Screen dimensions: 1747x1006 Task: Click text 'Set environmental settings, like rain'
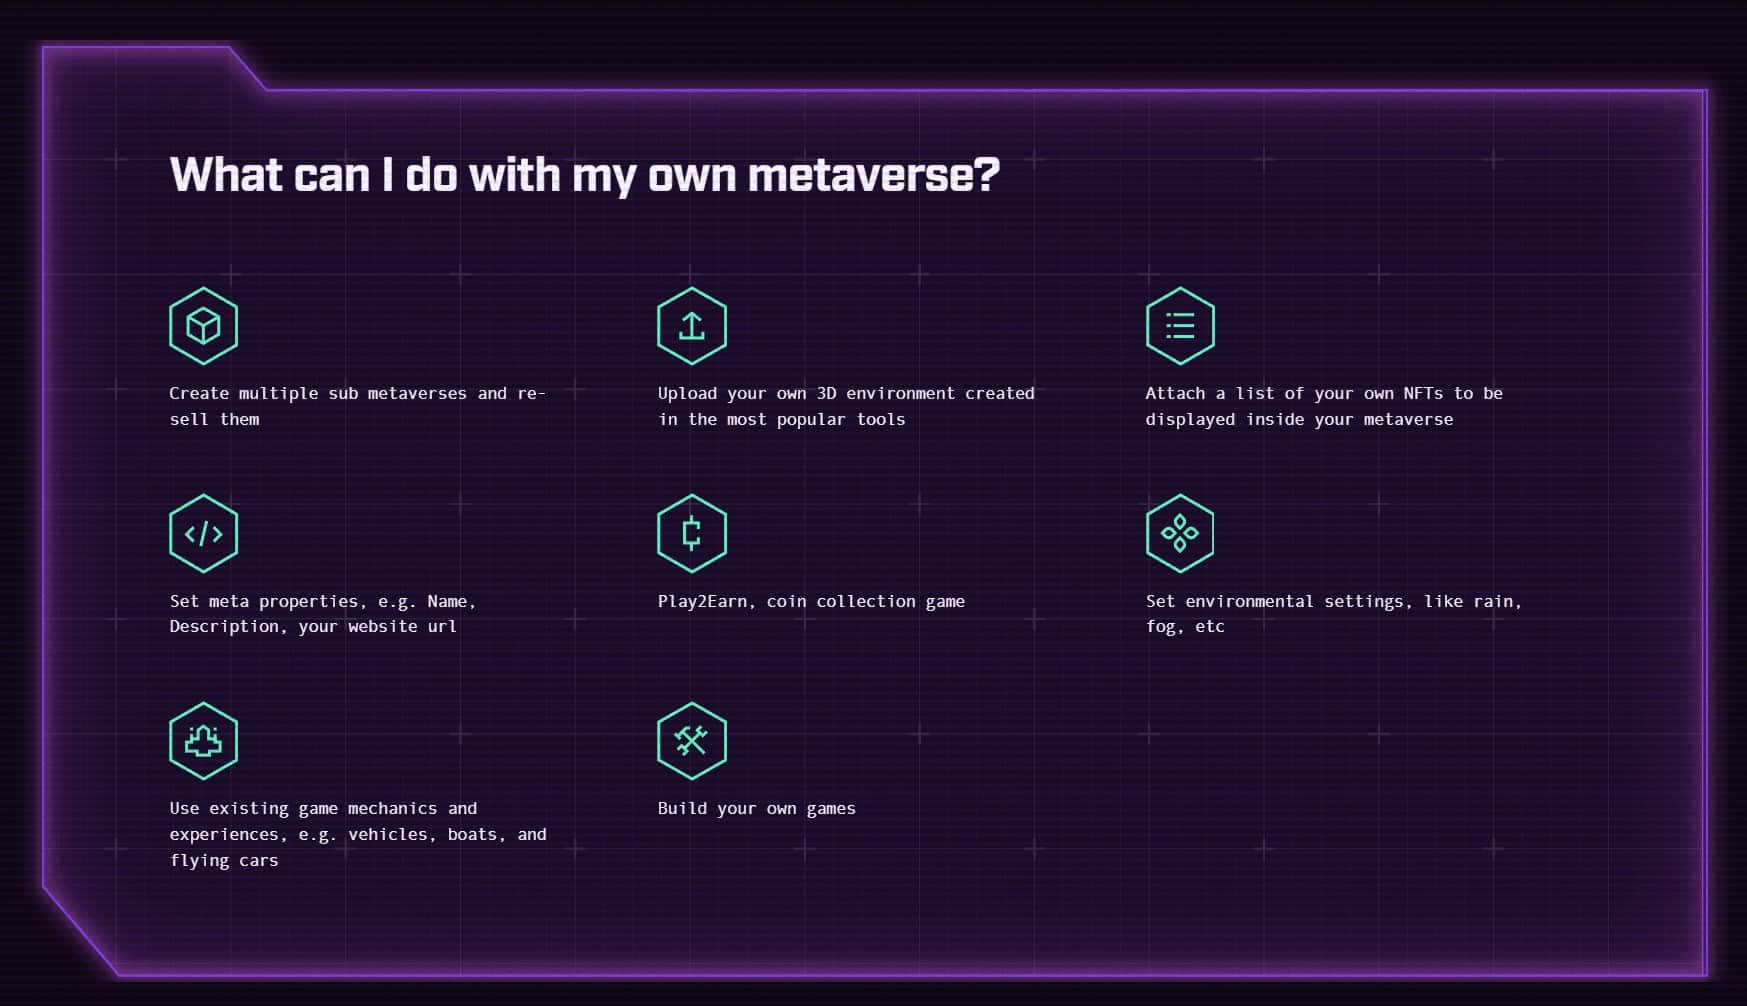(1329, 601)
